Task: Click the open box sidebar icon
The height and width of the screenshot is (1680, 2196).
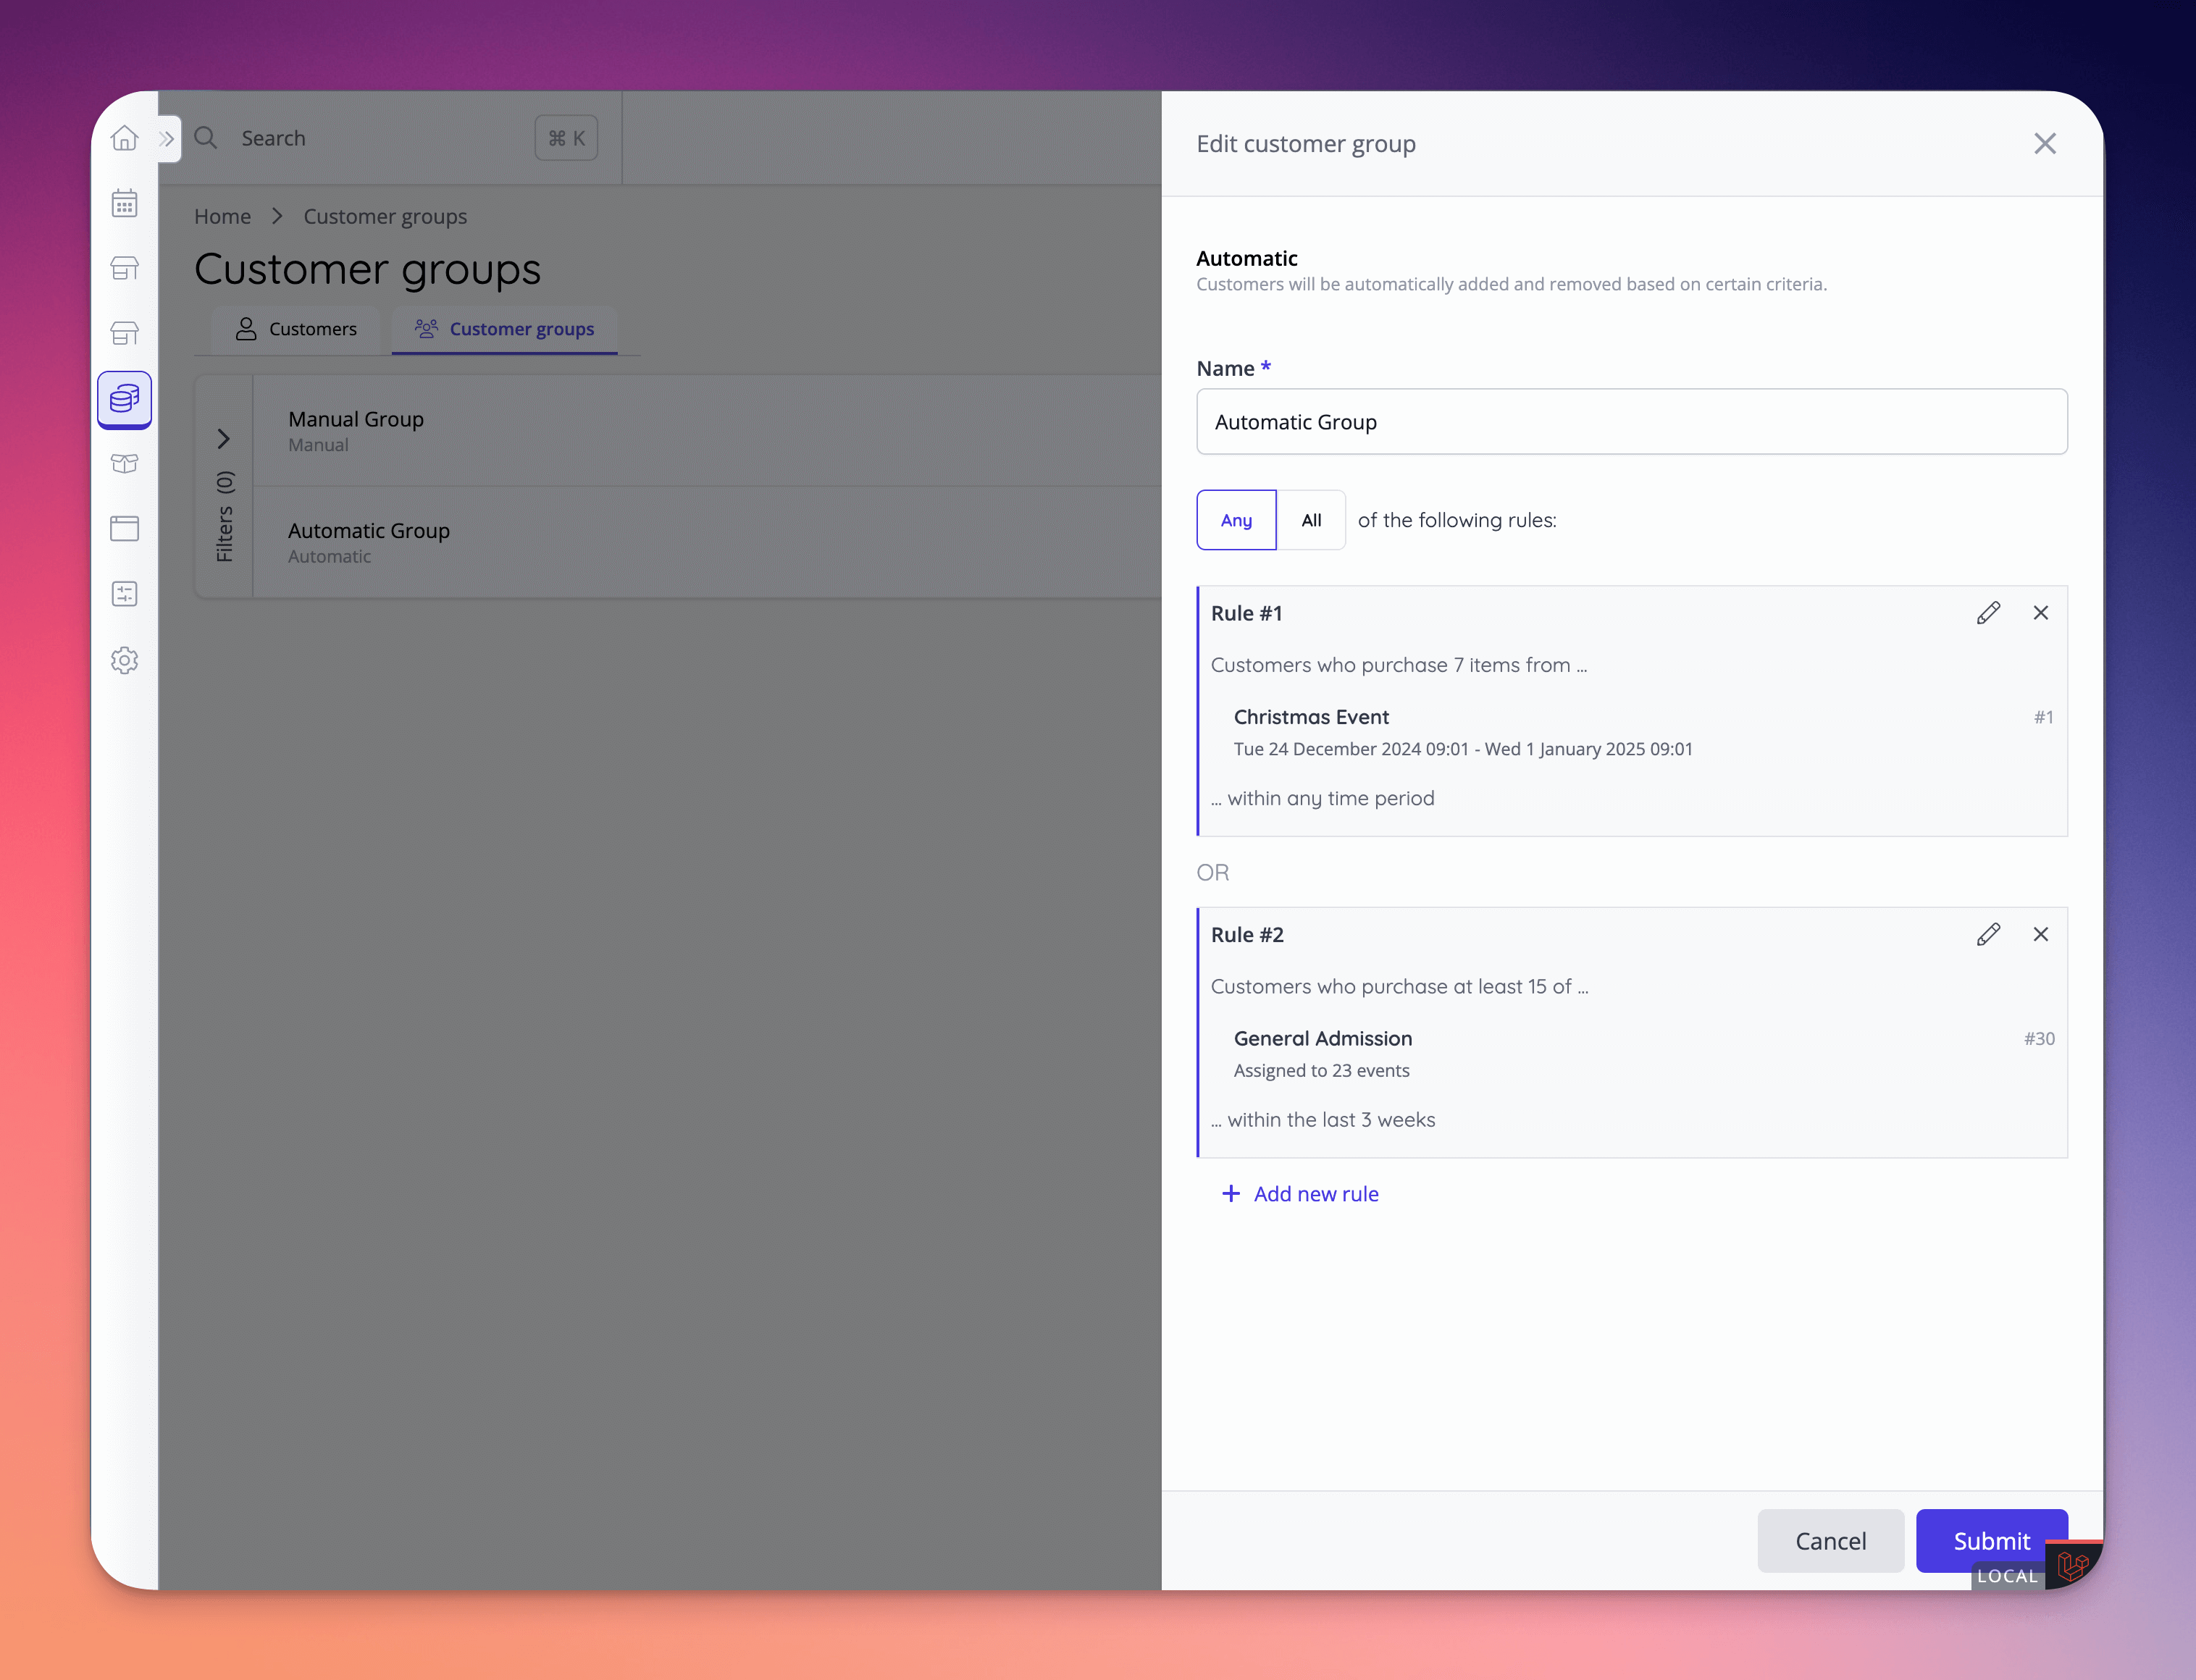Action: pyautogui.click(x=124, y=464)
